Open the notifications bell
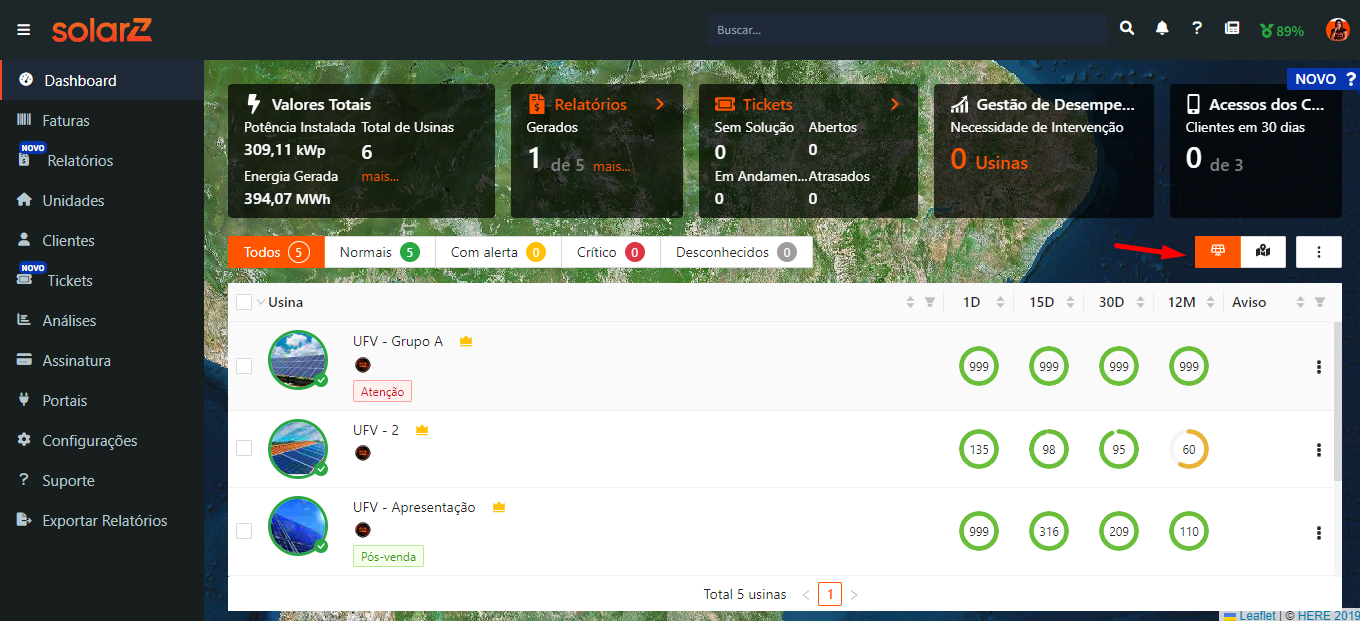The width and height of the screenshot is (1360, 621). point(1162,29)
